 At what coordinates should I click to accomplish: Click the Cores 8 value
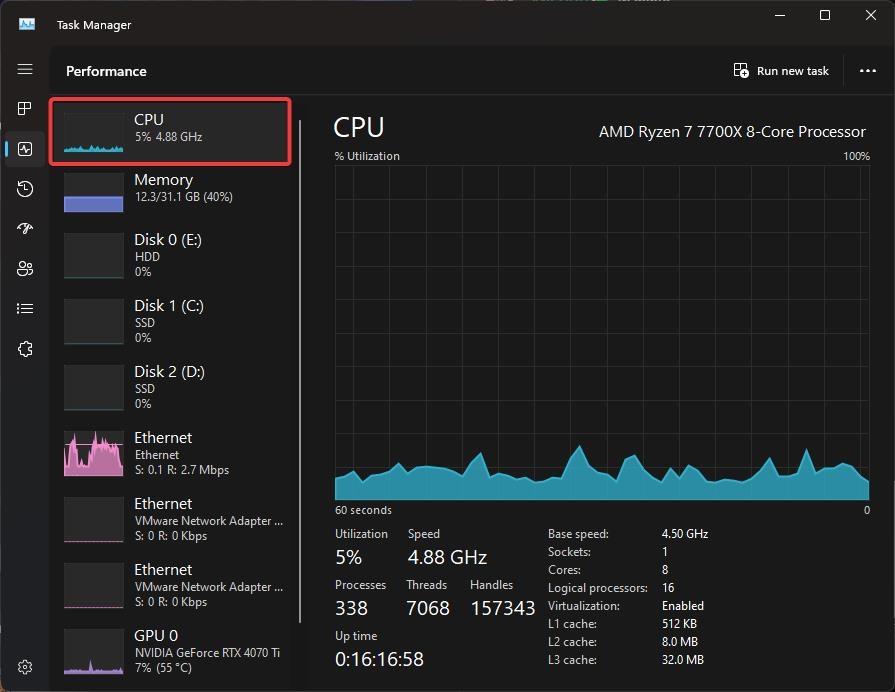665,570
